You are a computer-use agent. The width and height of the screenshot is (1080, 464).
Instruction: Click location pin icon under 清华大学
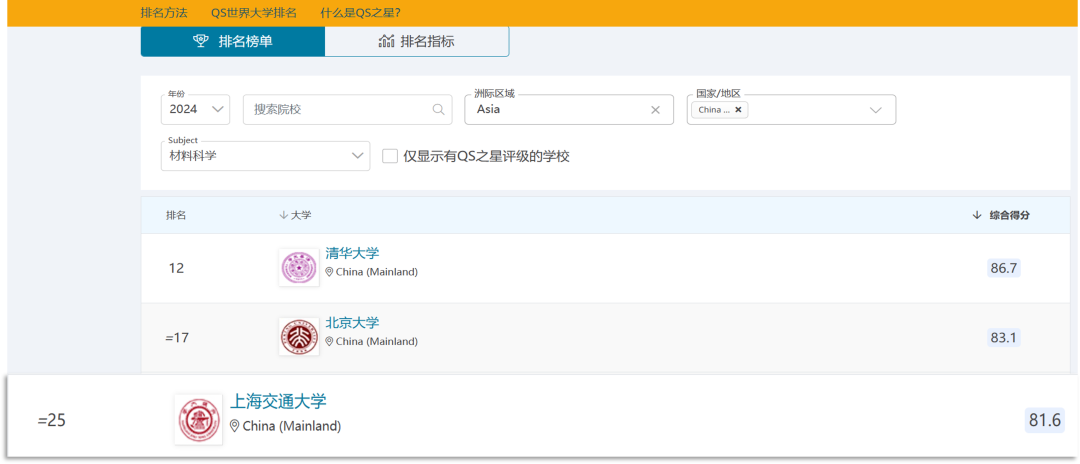[329, 272]
